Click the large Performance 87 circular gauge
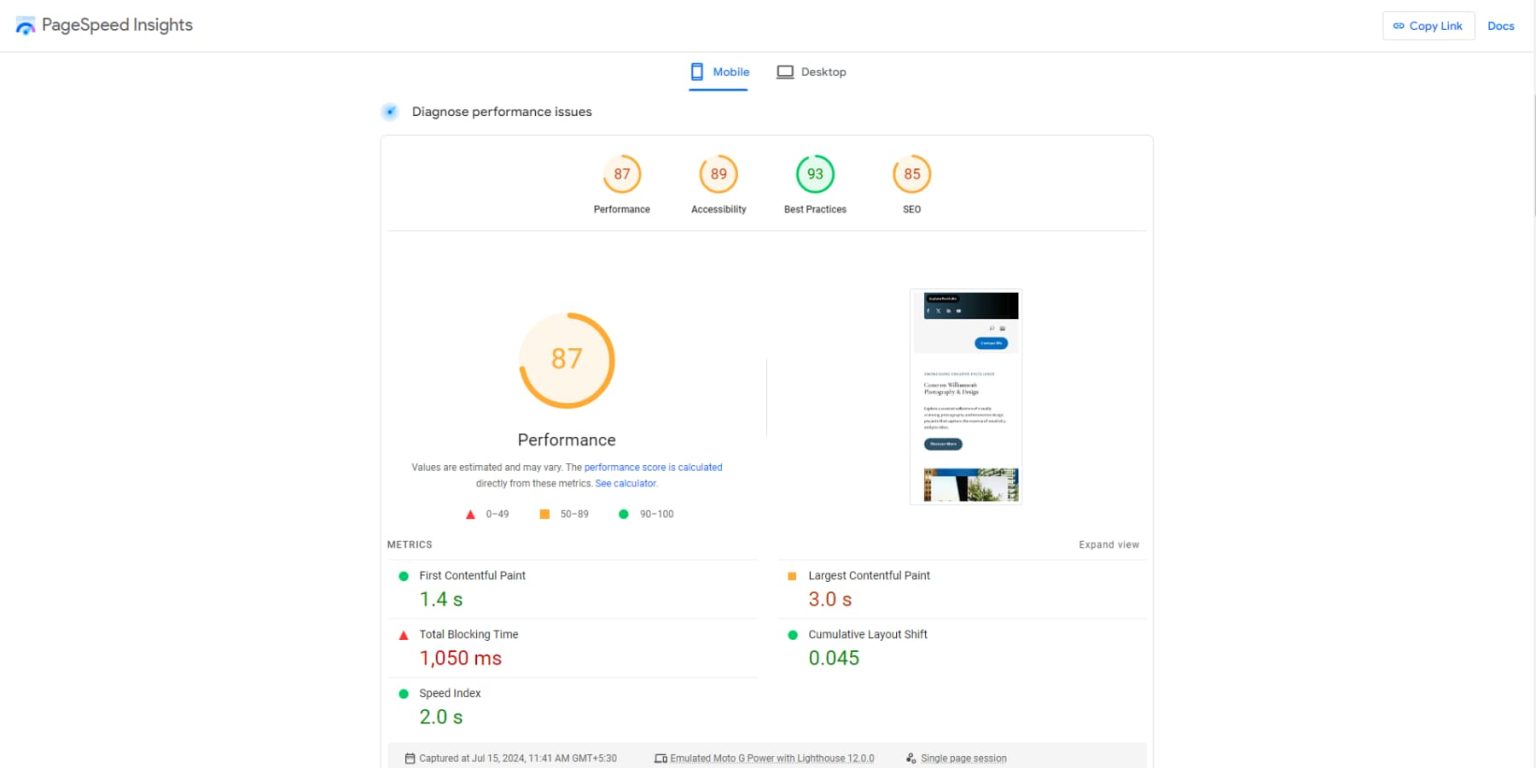Viewport: 1536px width, 768px height. 566,360
